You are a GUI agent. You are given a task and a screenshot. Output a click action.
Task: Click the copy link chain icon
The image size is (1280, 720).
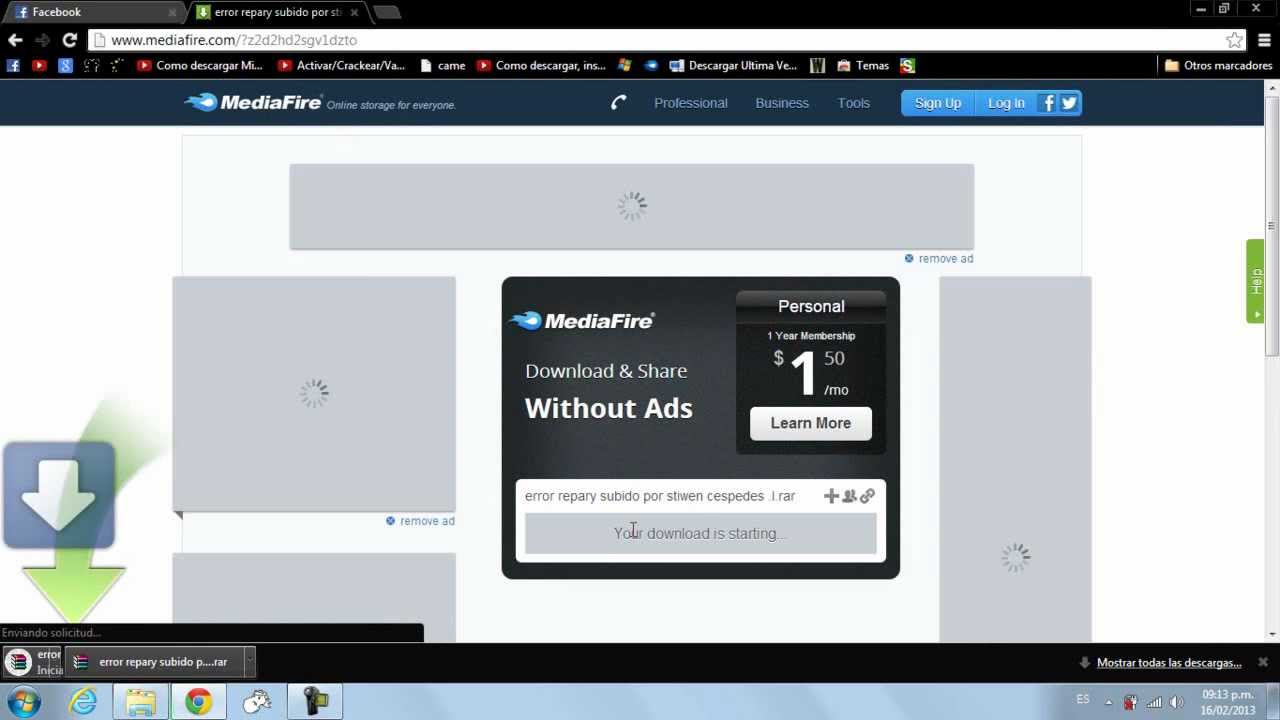(867, 496)
